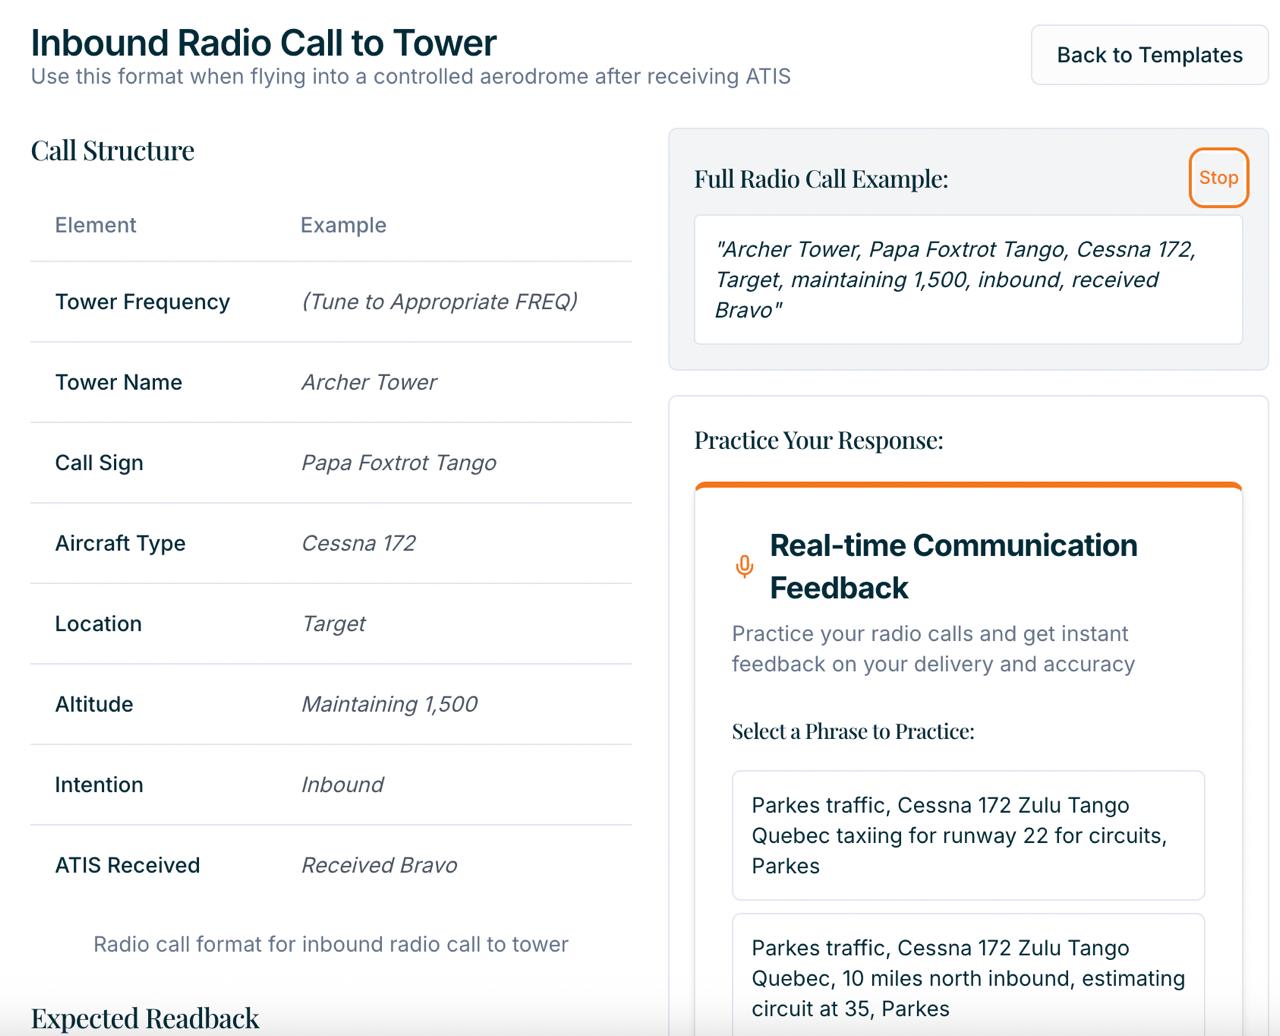Go back to templates
The width and height of the screenshot is (1280, 1036).
point(1149,55)
